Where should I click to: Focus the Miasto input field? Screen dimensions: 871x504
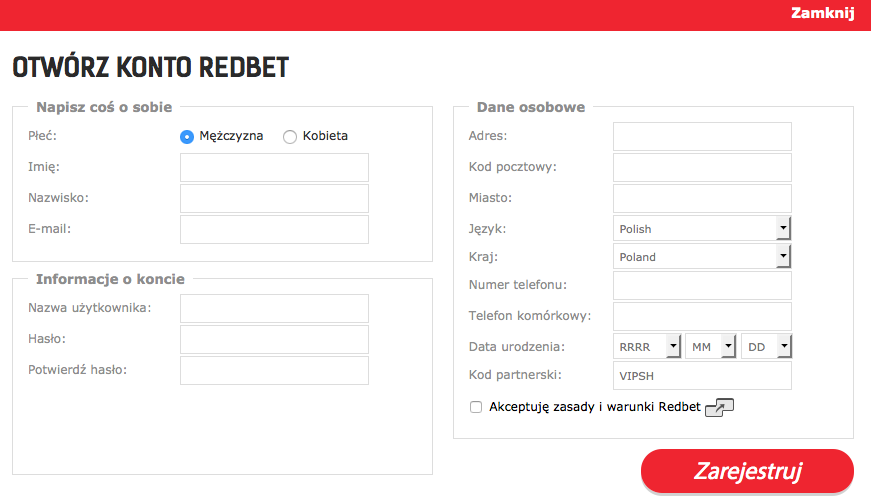(x=702, y=198)
